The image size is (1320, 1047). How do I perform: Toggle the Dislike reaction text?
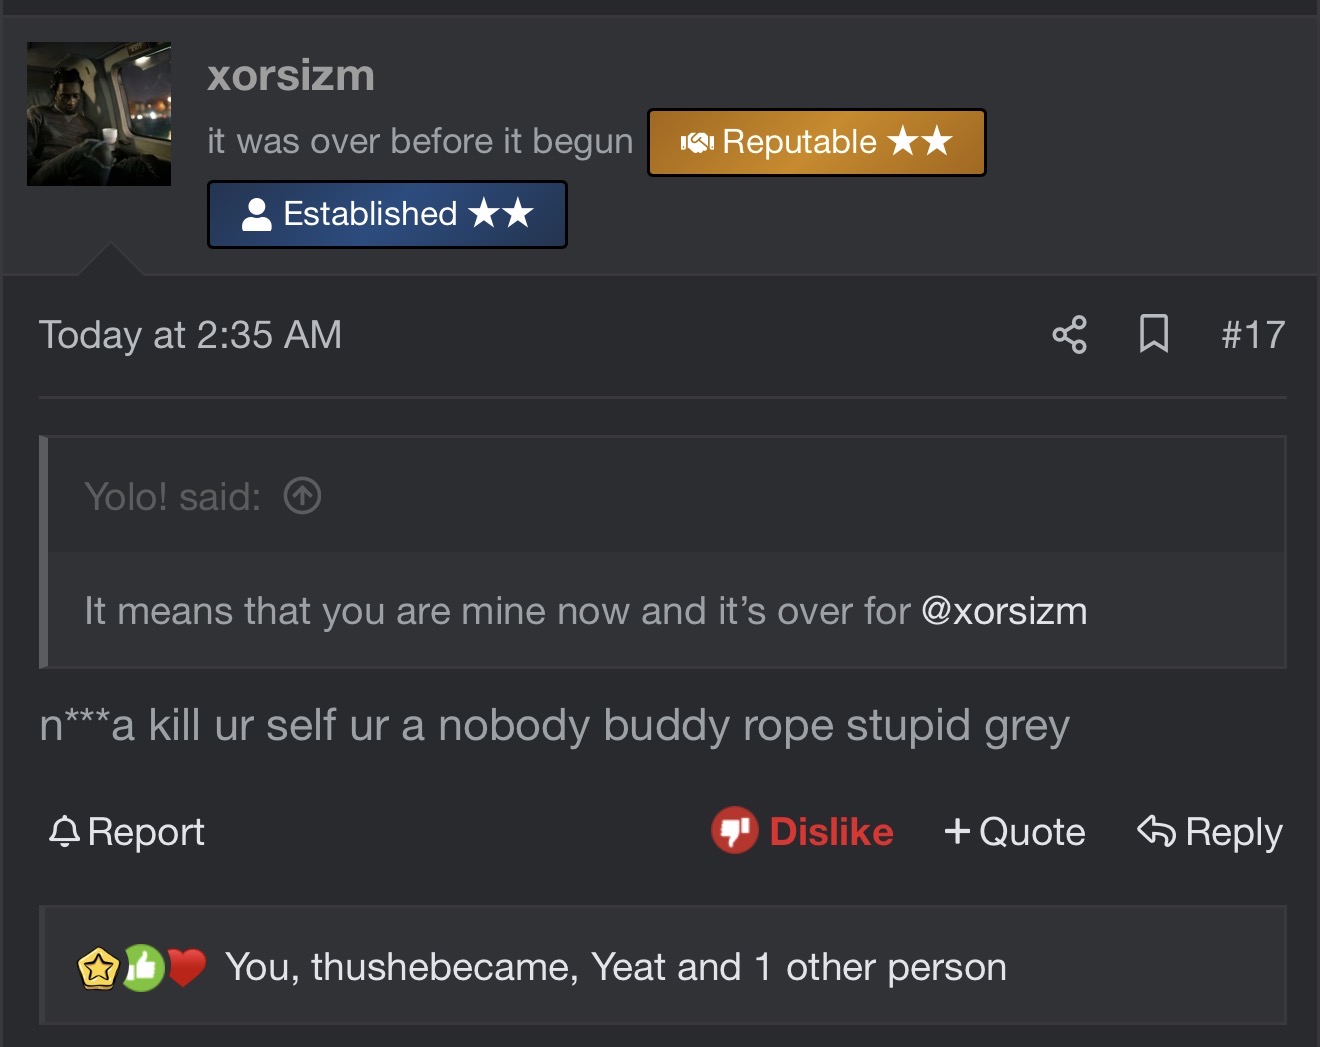[x=831, y=831]
